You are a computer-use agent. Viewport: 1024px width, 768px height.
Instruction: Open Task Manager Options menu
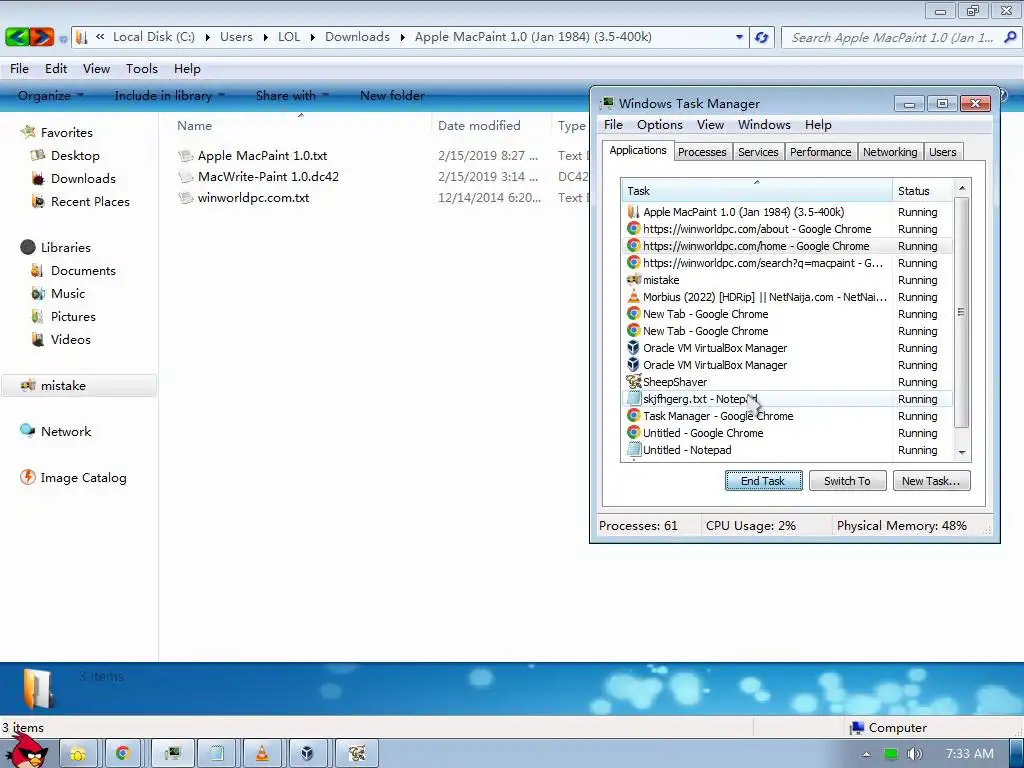pos(660,125)
